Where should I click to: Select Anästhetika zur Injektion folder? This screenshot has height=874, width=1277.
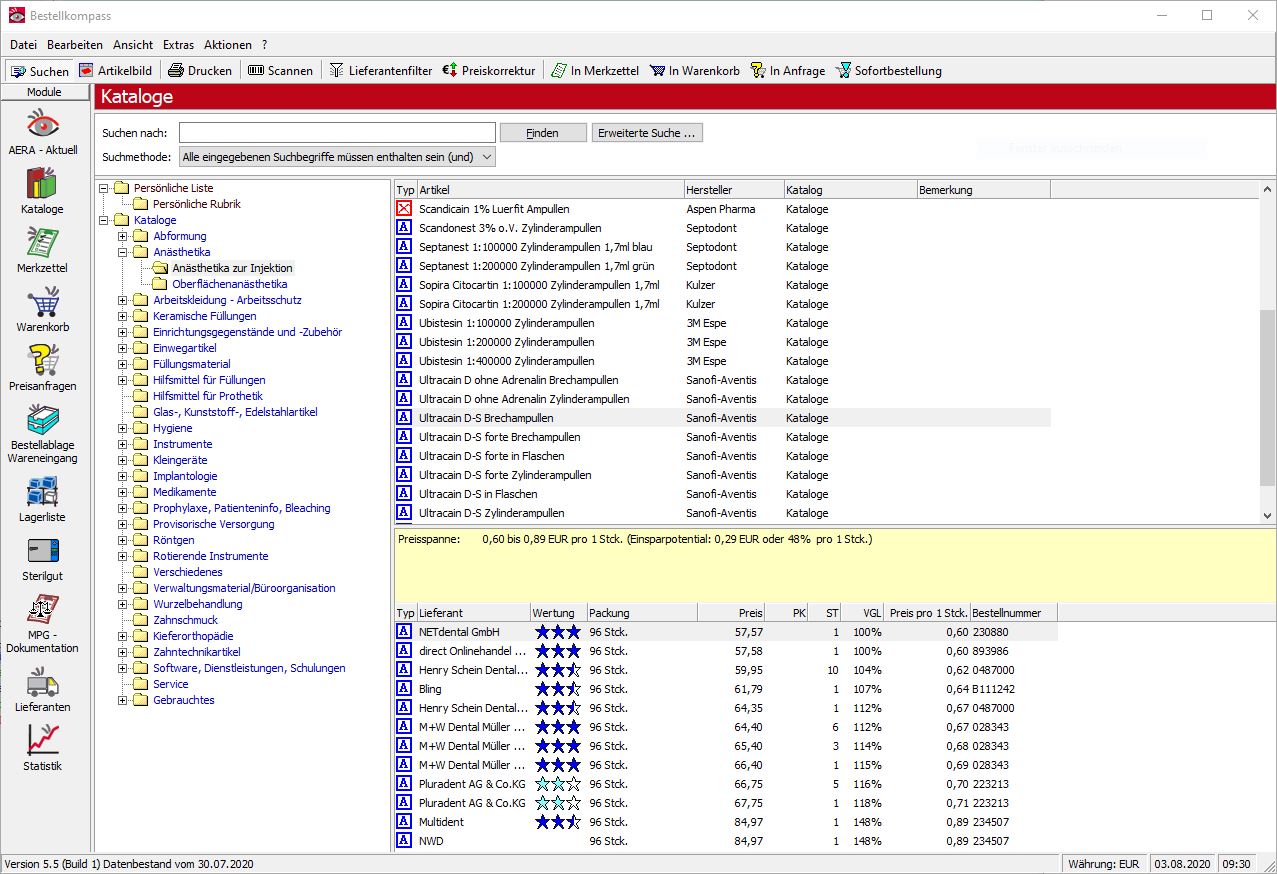(x=232, y=268)
